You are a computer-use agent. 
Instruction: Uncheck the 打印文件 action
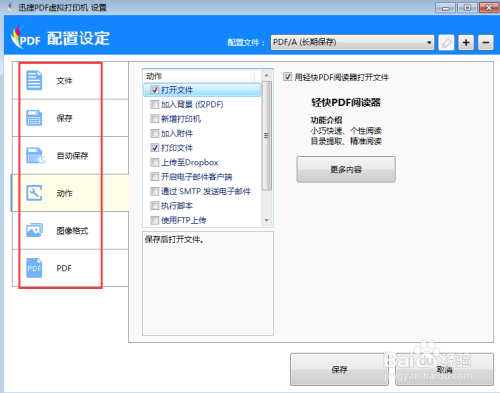coord(155,148)
